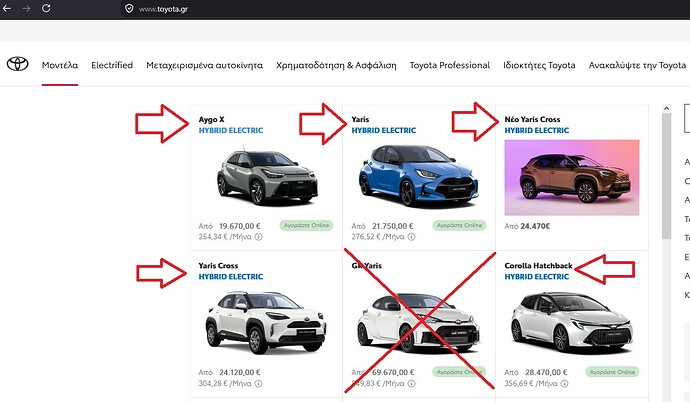
Task: Click Αγοράστε Online on Corolla Hatchback card
Action: pyautogui.click(x=612, y=372)
